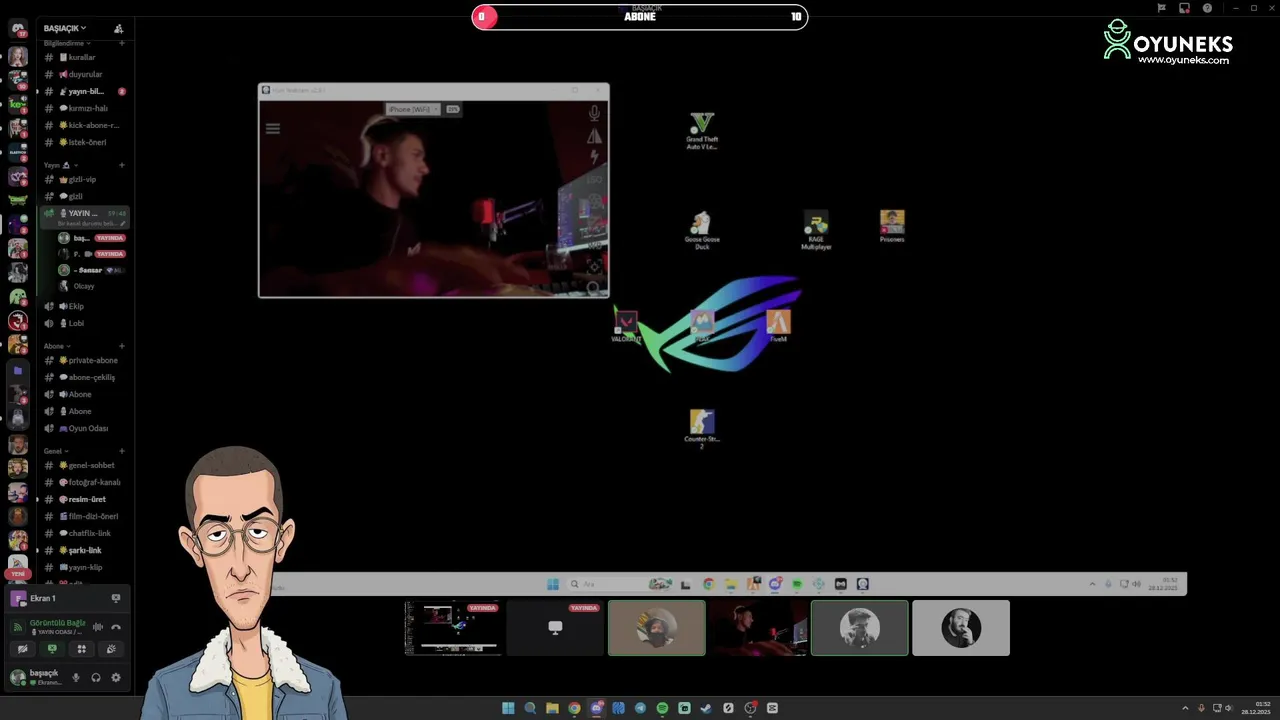Viewport: 1280px width, 720px height.
Task: Open the film-dizi-öneri channel
Action: point(85,516)
